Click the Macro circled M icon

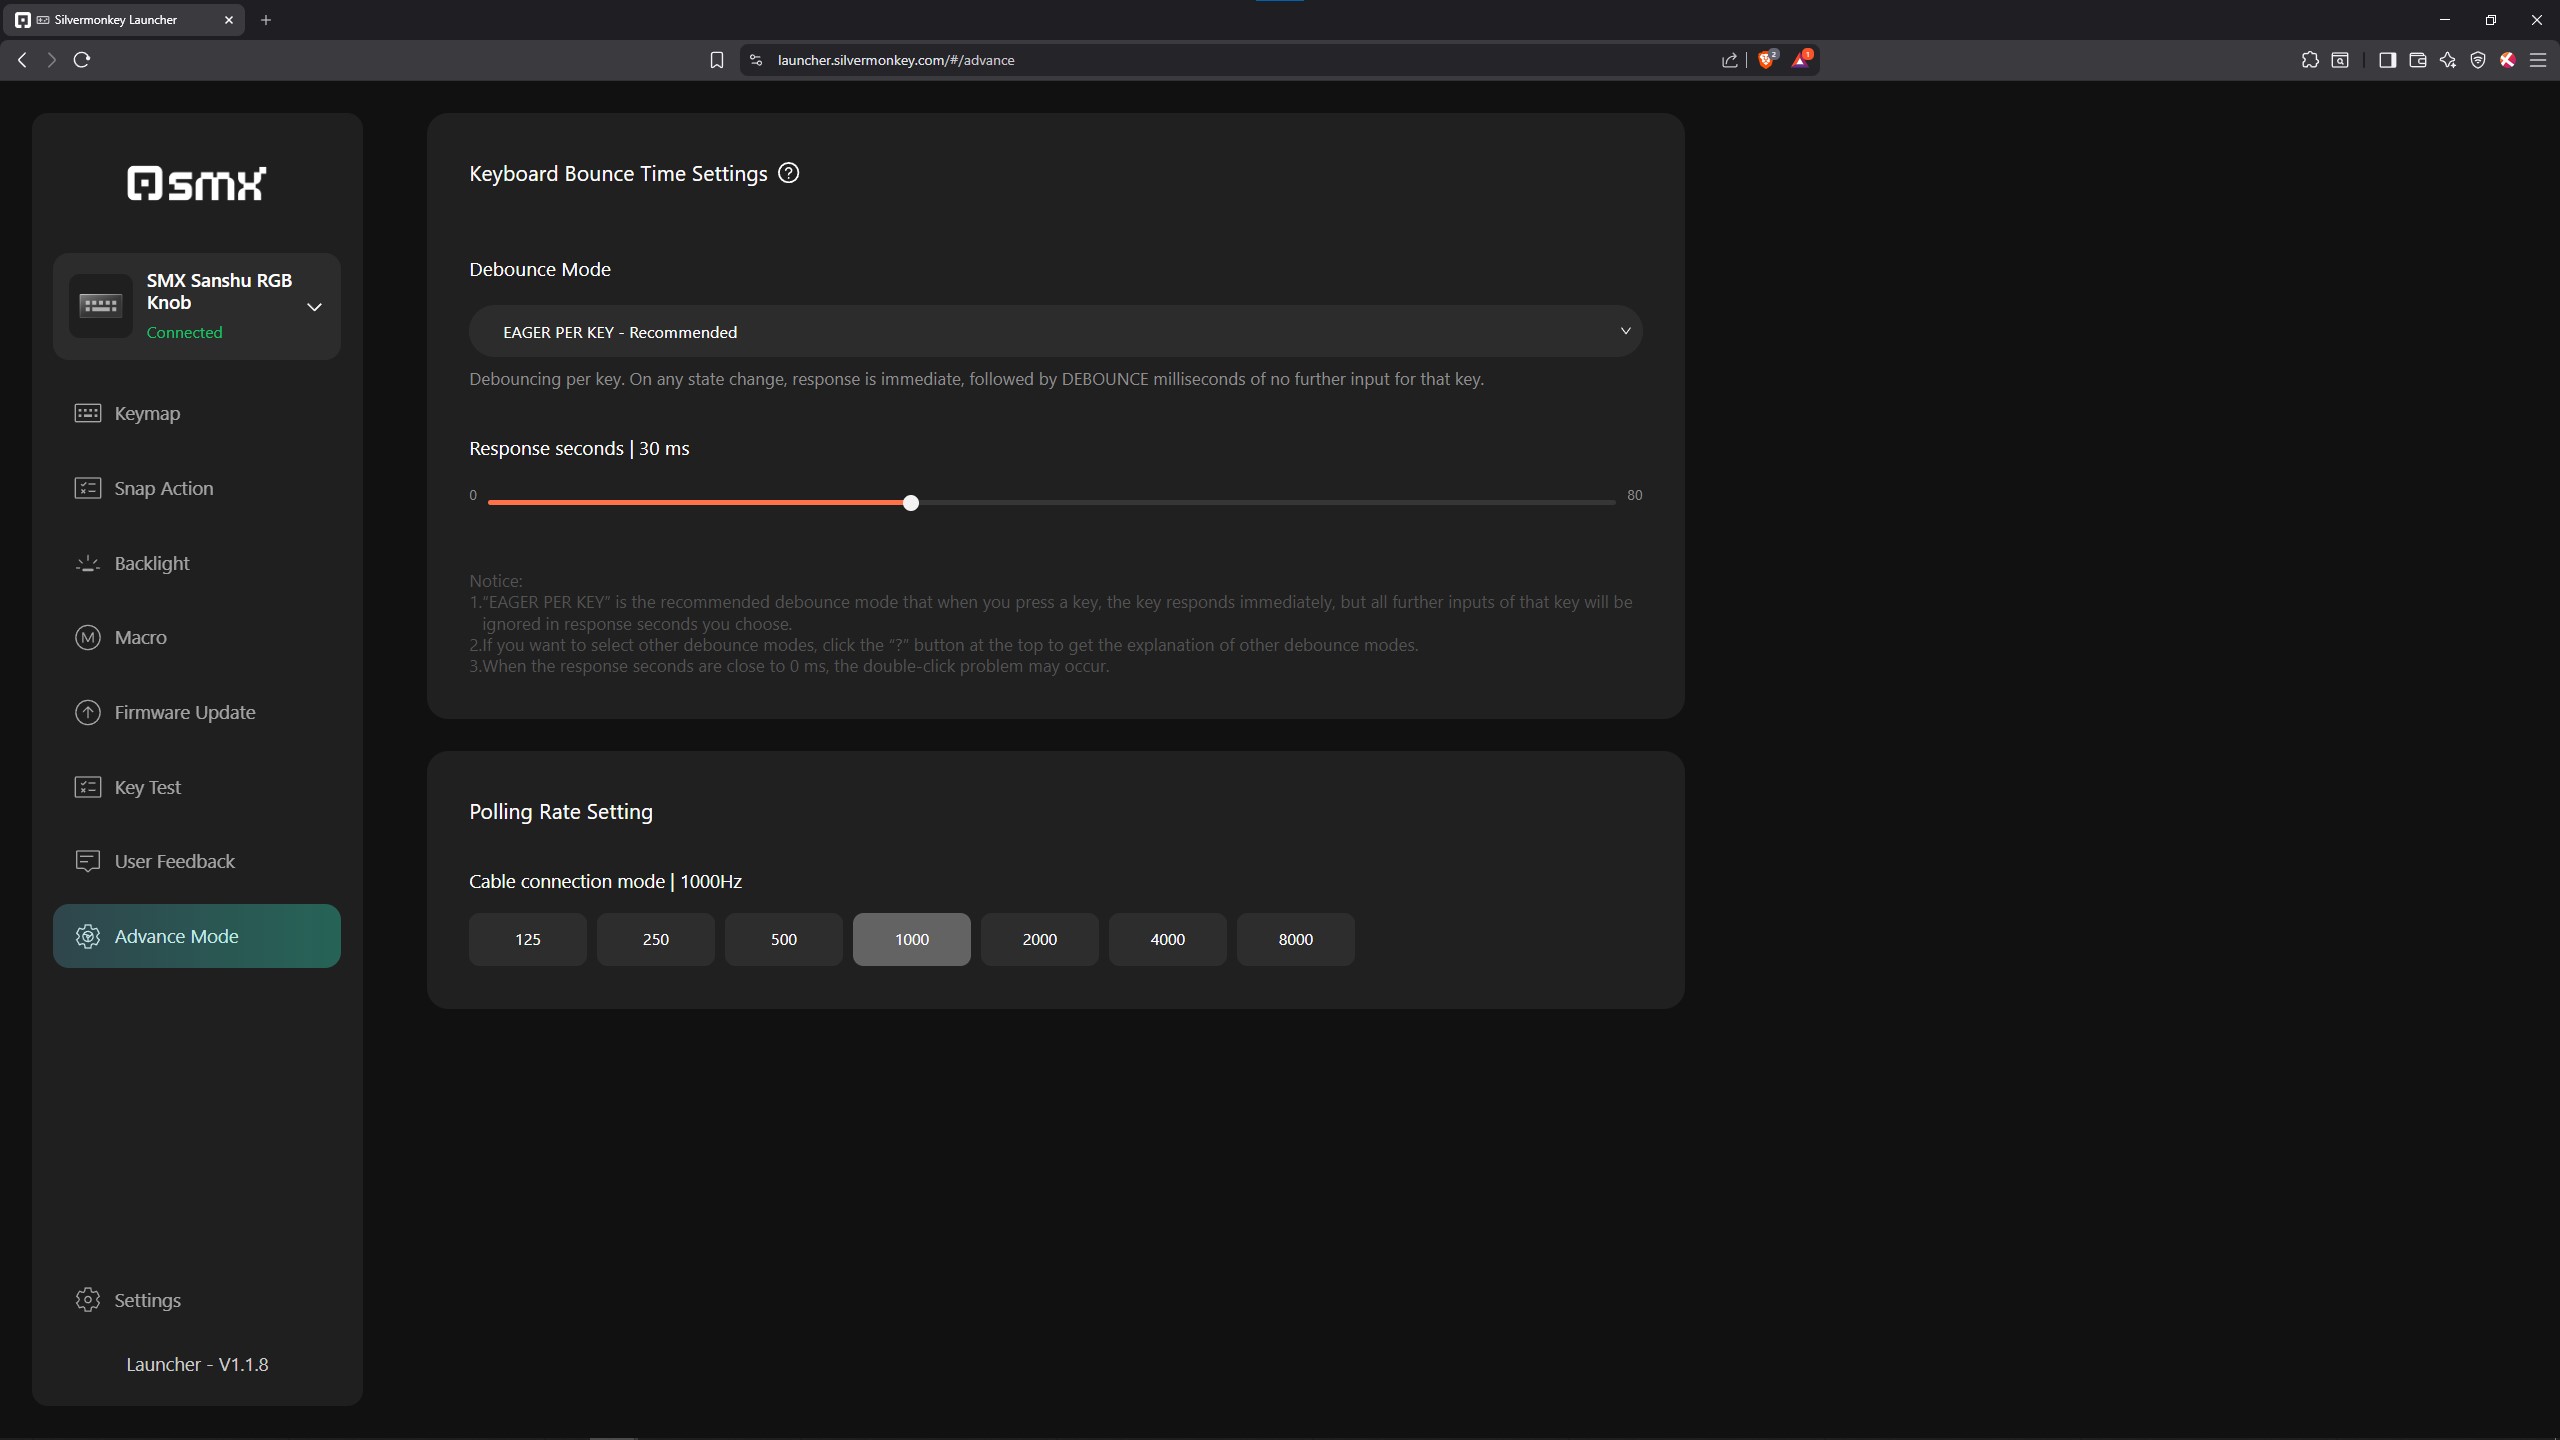click(x=88, y=637)
